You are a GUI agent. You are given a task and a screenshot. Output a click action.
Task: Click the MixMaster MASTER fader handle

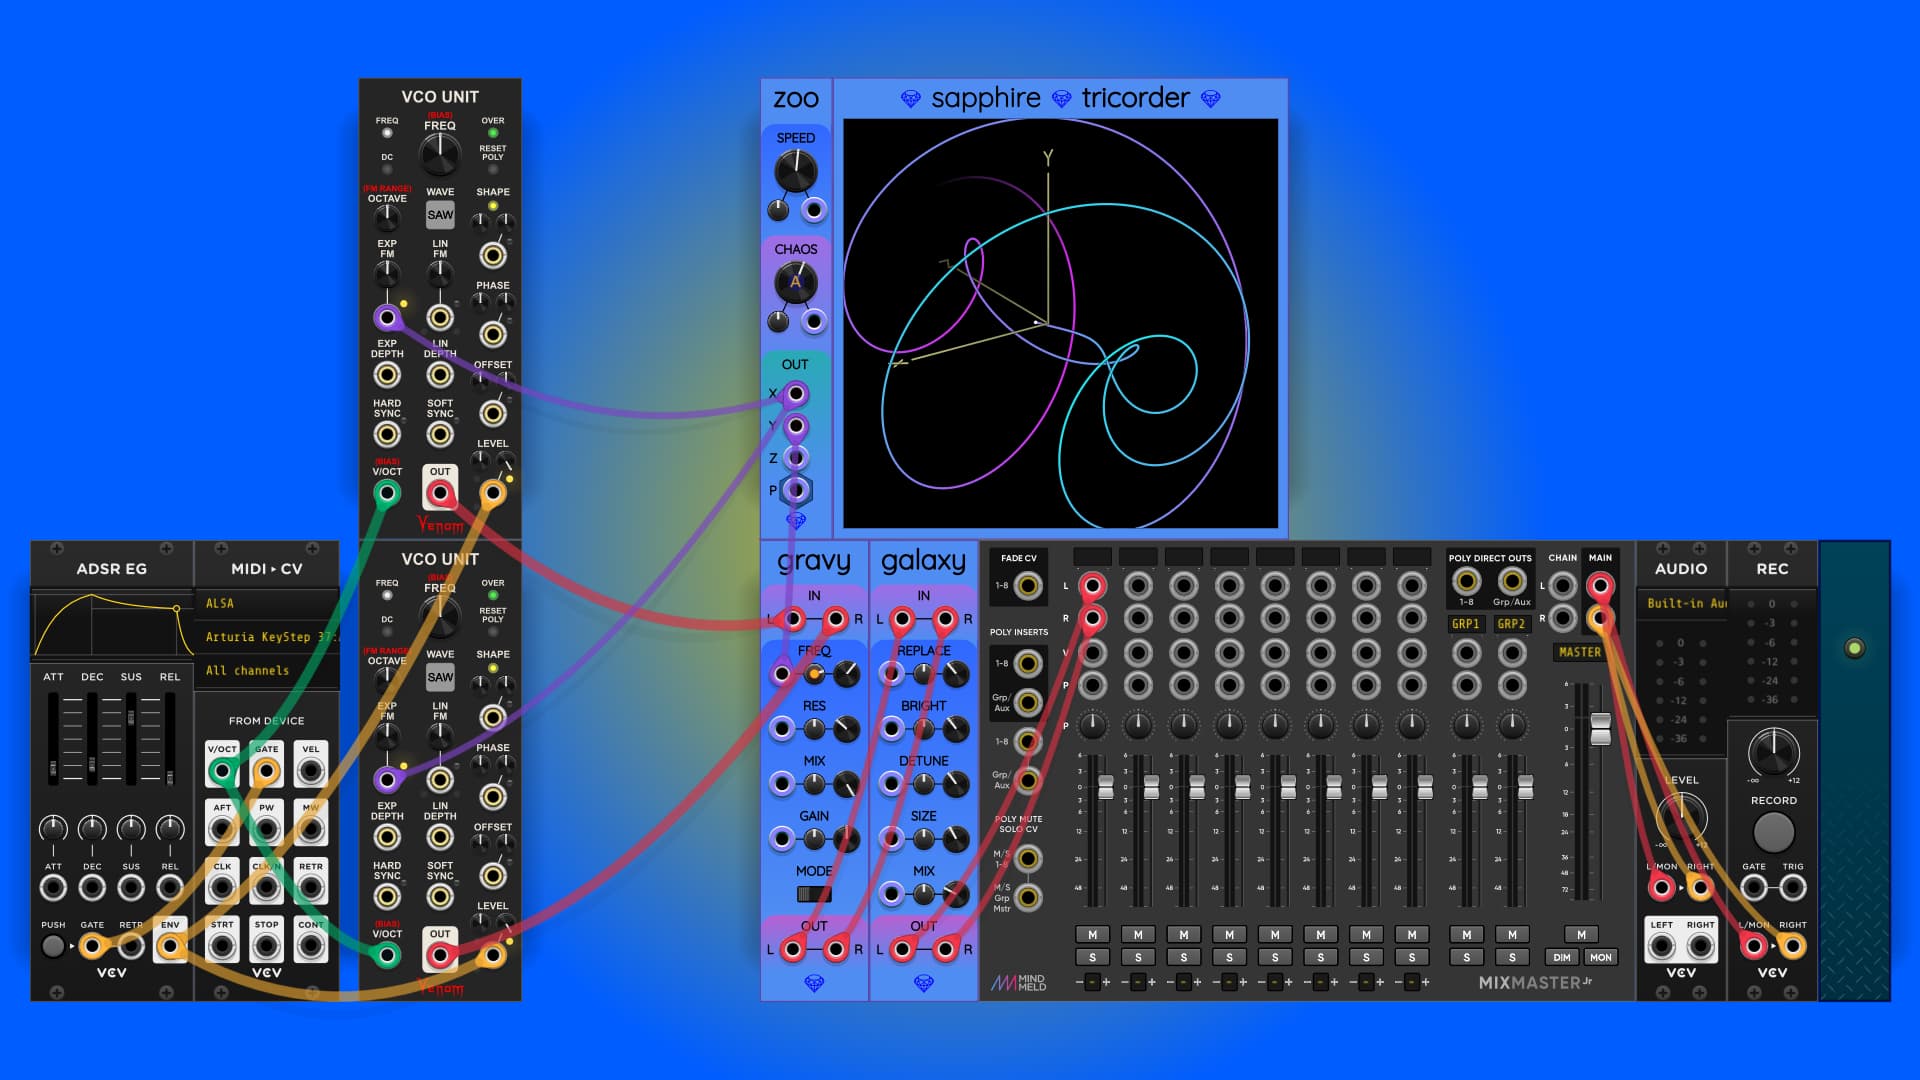pyautogui.click(x=1600, y=728)
